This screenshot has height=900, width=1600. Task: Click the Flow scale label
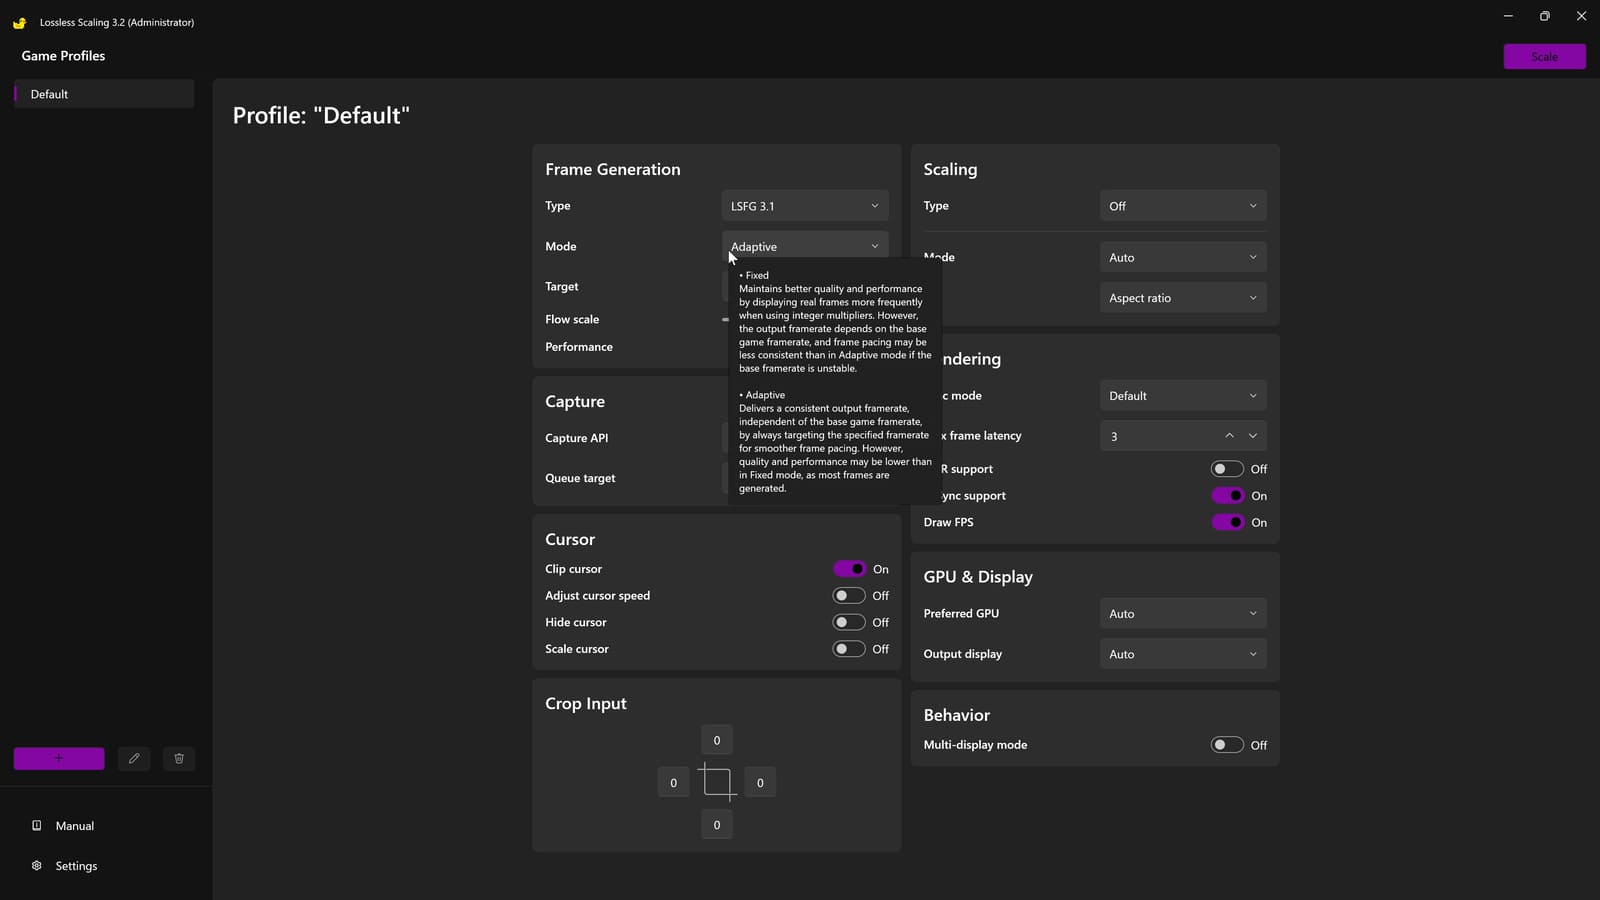point(572,319)
